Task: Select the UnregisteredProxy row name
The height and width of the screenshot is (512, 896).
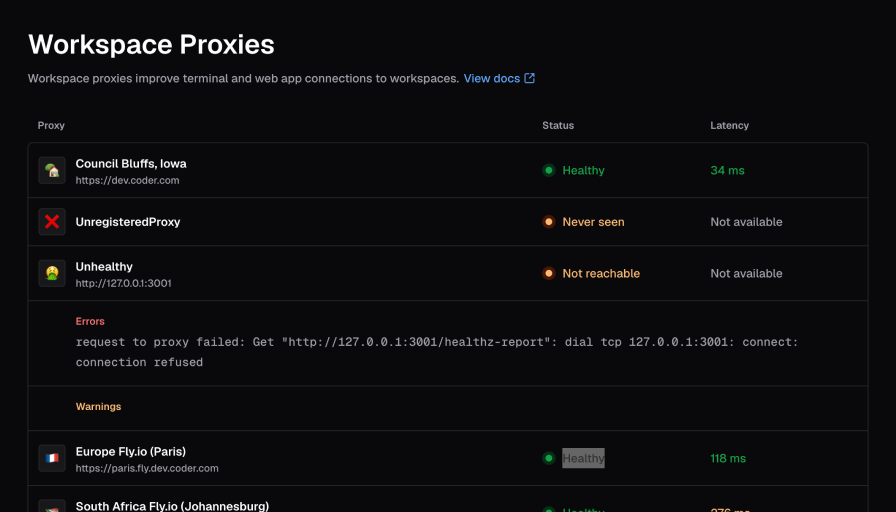Action: [x=127, y=222]
